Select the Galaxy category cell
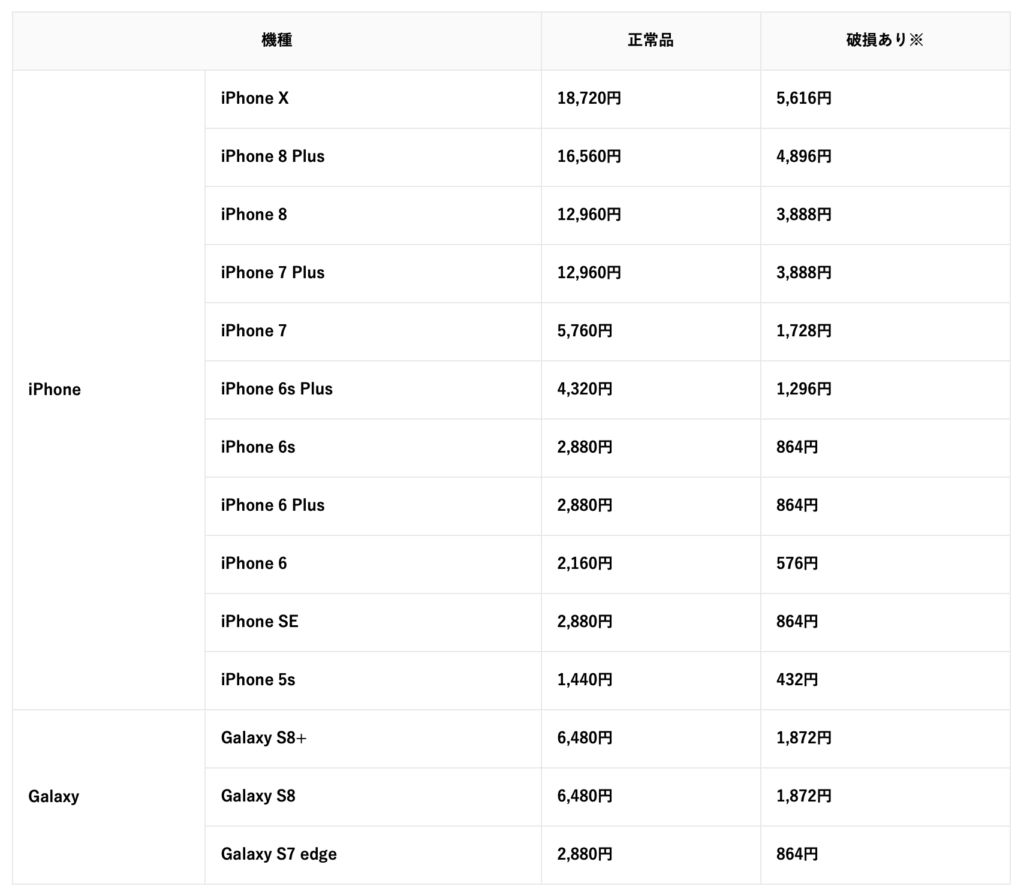 pos(108,797)
